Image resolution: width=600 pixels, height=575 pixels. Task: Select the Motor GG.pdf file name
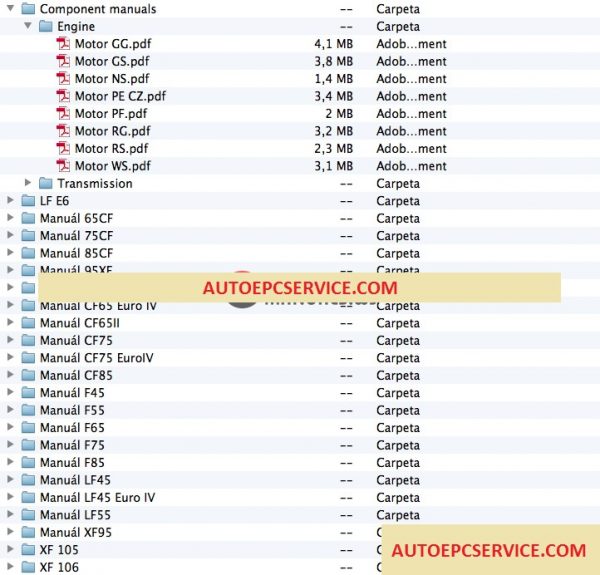[x=113, y=44]
